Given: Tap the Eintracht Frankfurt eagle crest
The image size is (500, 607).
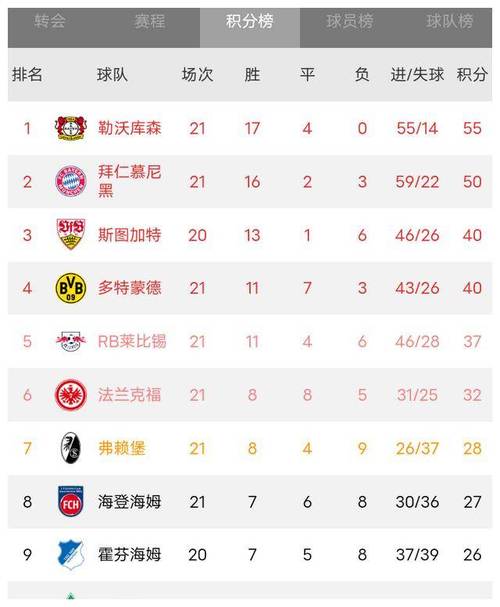Looking at the screenshot, I should (x=71, y=395).
